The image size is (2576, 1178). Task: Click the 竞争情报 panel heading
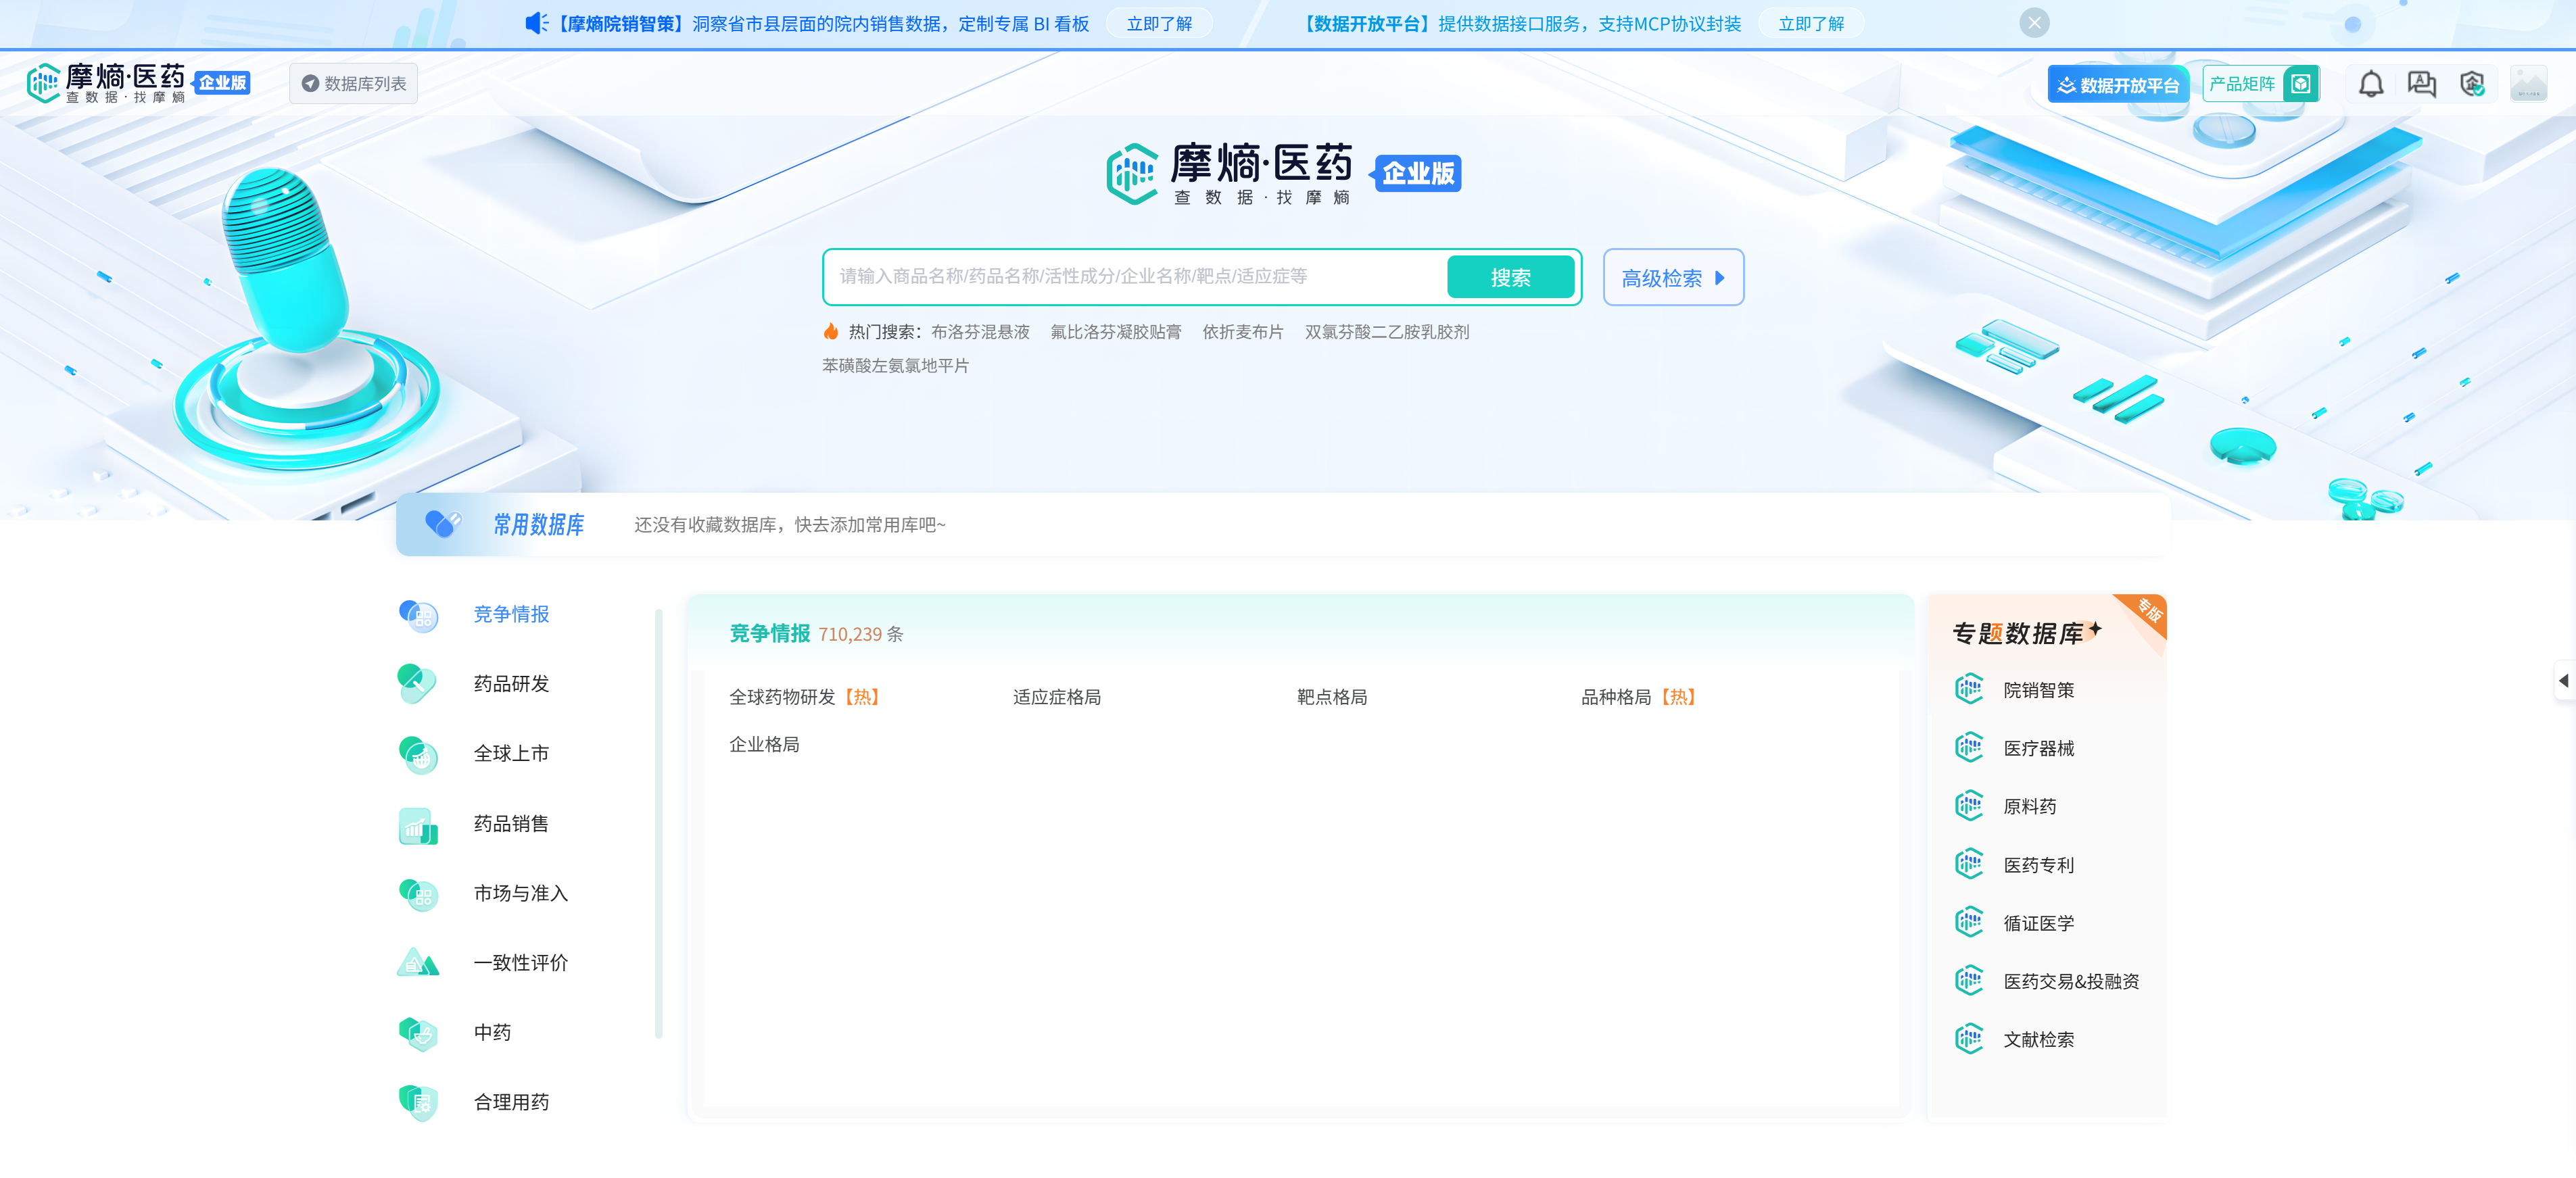pos(769,634)
